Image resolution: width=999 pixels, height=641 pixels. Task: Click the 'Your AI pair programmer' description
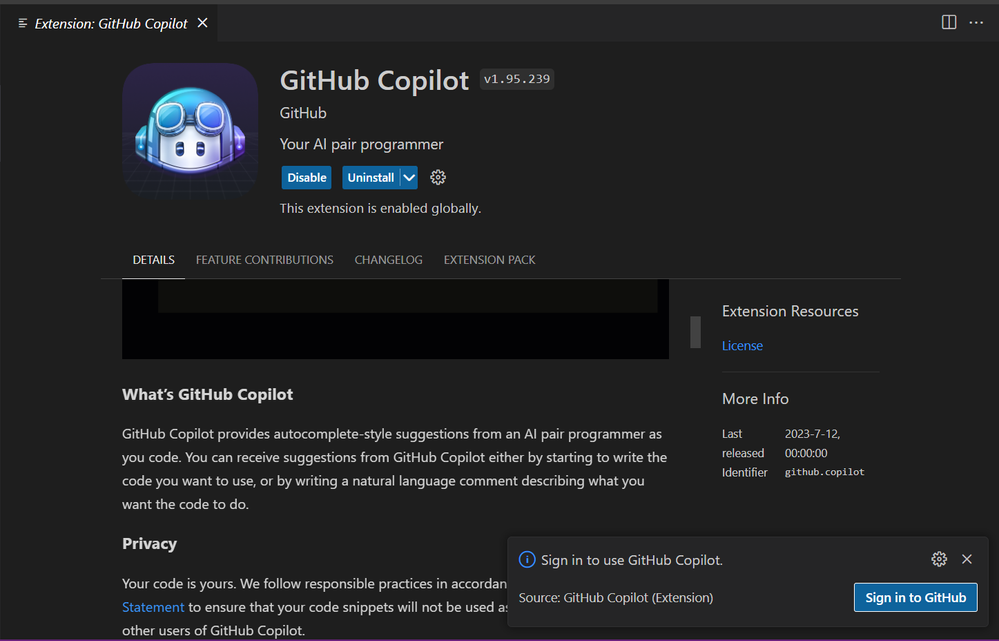[x=361, y=145]
